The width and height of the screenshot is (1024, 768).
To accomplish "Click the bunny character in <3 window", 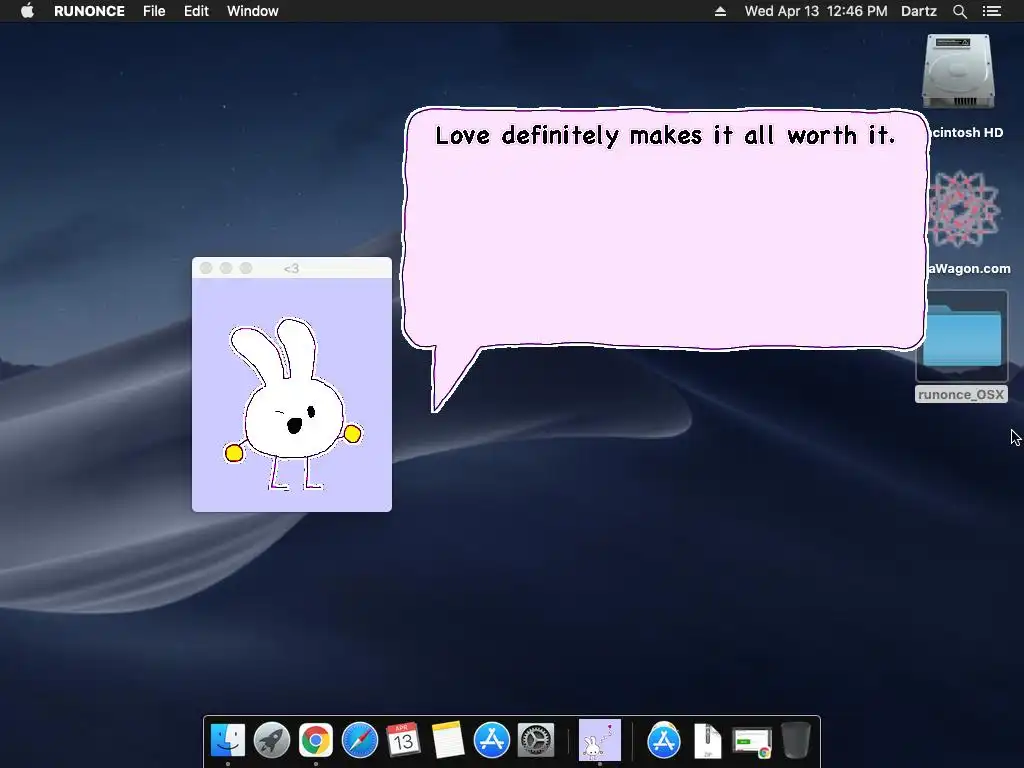I will pyautogui.click(x=292, y=404).
